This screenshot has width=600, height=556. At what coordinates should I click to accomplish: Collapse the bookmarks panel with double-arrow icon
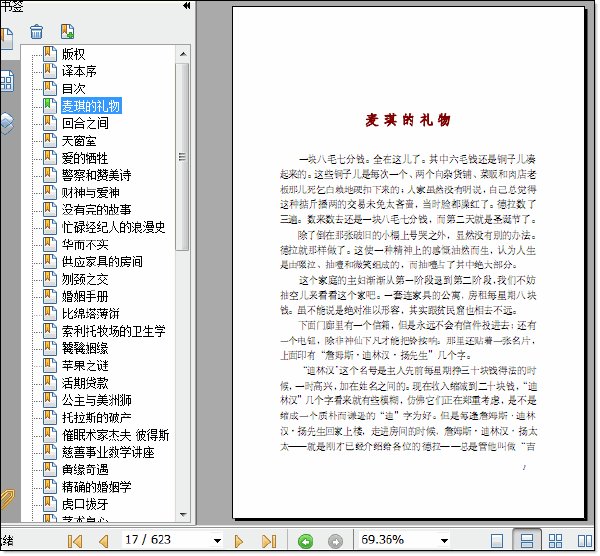[187, 5]
